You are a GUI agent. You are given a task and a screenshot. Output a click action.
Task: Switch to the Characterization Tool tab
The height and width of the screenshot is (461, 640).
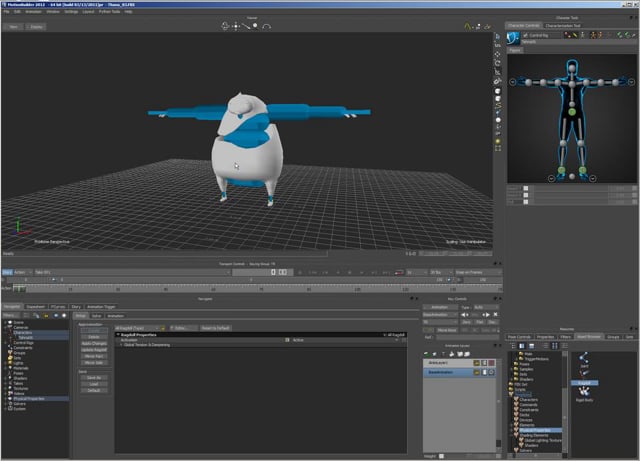click(x=563, y=25)
